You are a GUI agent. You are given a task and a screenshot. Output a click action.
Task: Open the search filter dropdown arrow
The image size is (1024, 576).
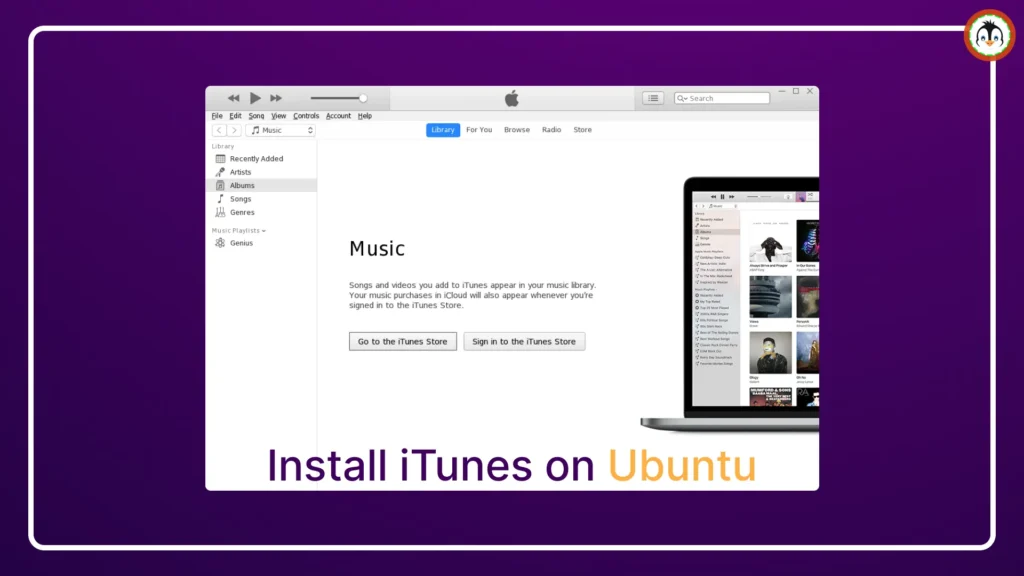point(684,97)
